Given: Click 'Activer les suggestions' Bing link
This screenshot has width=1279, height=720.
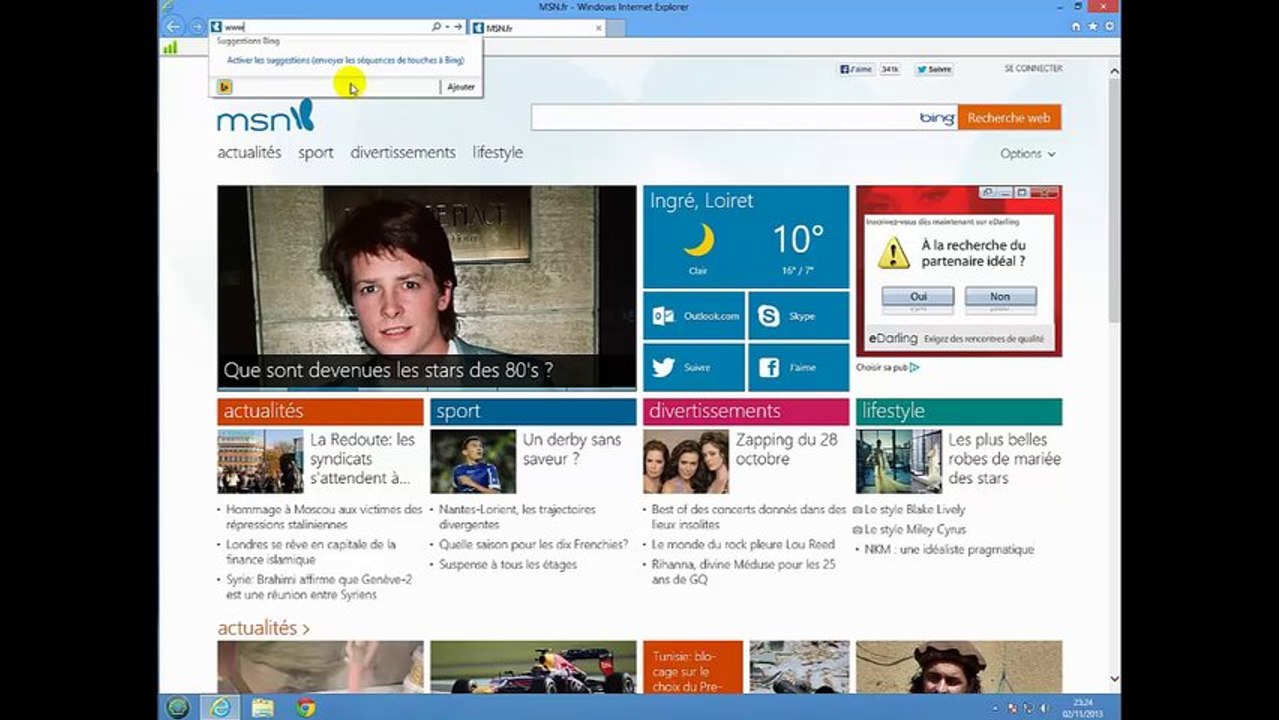Looking at the screenshot, I should click(x=345, y=61).
